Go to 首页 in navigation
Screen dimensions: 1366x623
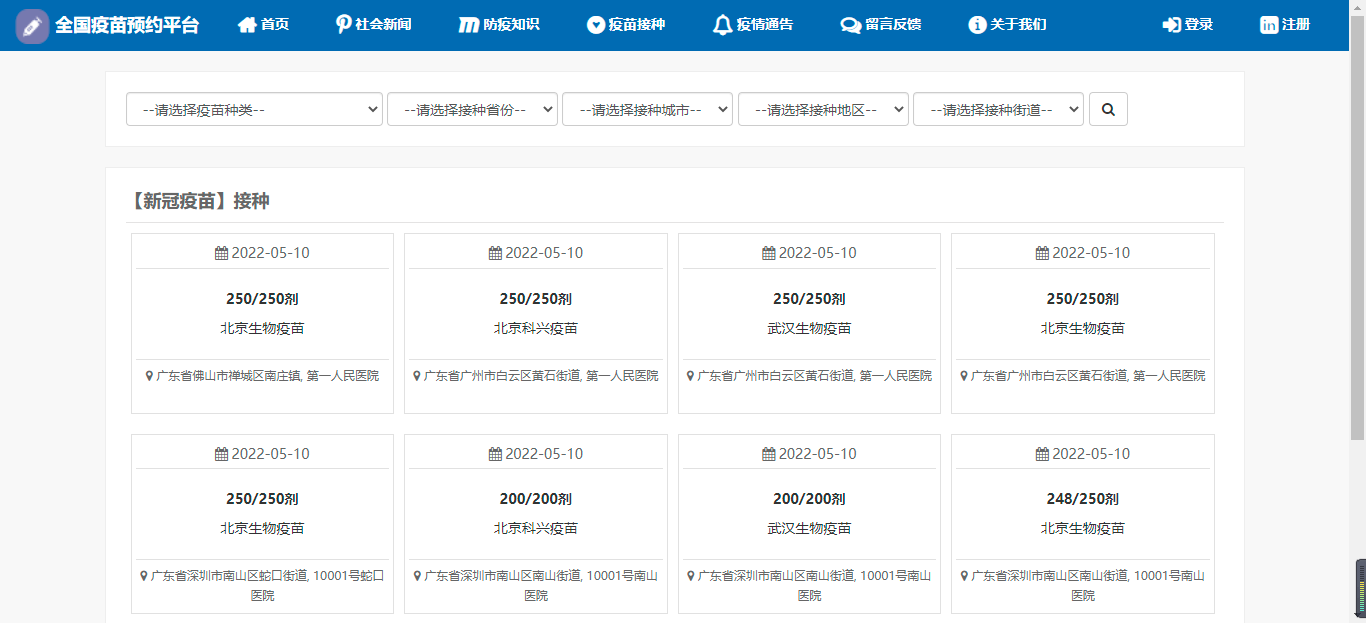(x=264, y=25)
